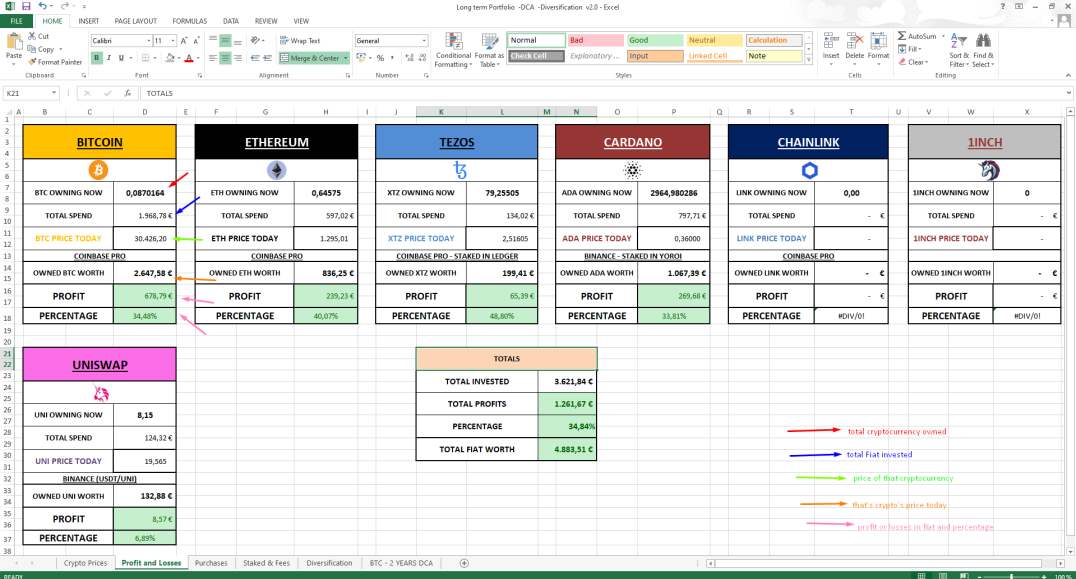1076x579 pixels.
Task: Expand the cell Styles gallery more arrow
Action: coord(808,60)
